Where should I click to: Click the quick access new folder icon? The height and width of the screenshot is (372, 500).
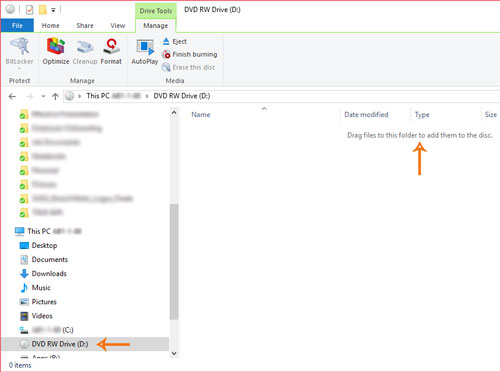43,10
